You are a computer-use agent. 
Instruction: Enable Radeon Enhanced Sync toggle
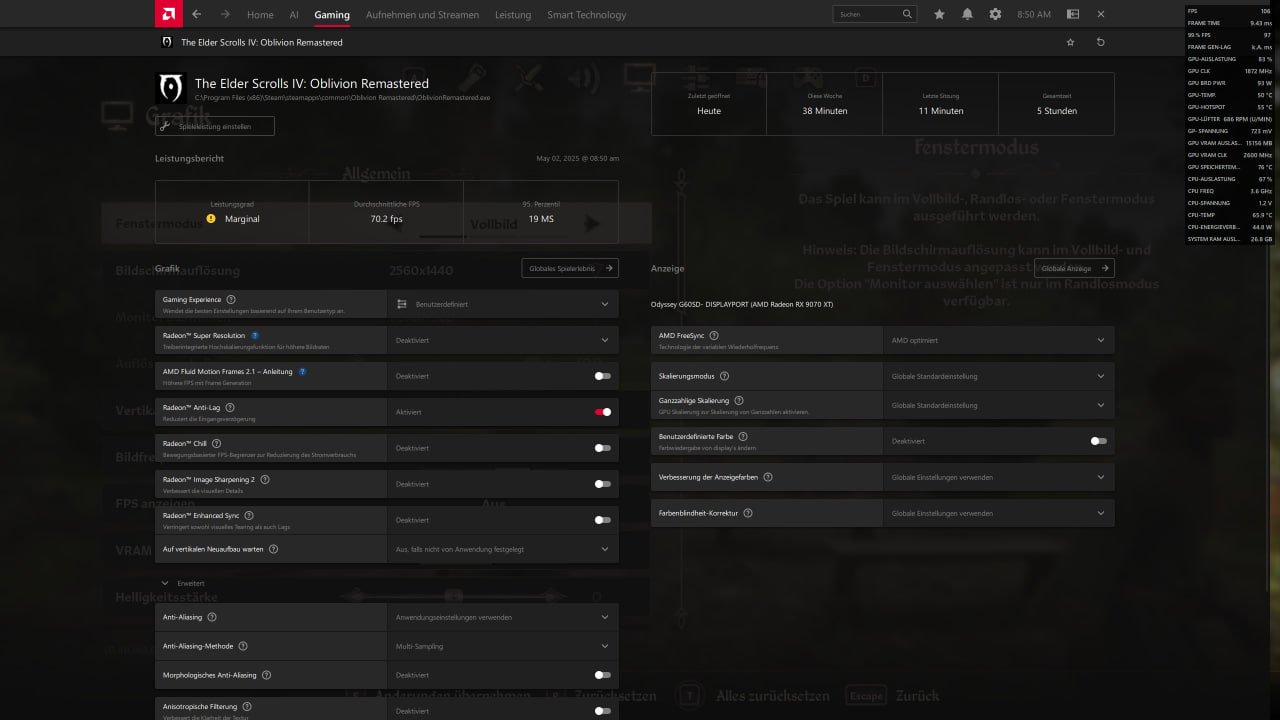(x=602, y=520)
